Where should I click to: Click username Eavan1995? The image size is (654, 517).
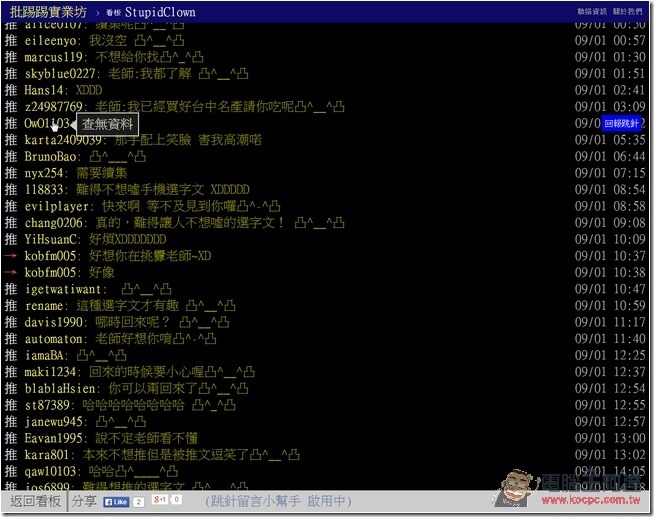[x=53, y=438]
